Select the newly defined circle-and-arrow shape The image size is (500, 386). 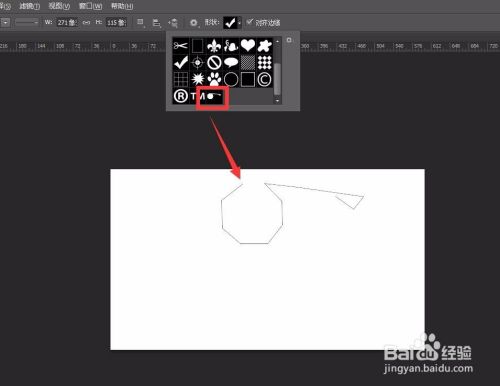pos(213,97)
